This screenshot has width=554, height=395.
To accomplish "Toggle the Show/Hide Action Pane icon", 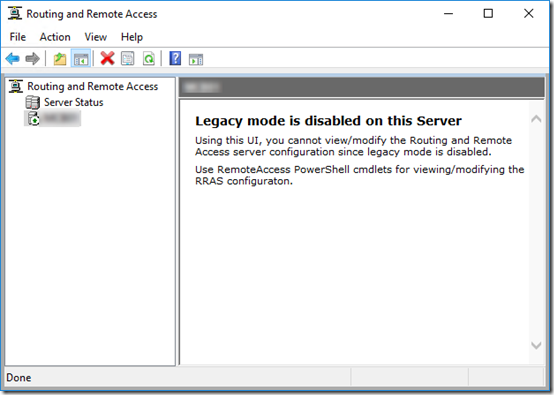I will 196,59.
